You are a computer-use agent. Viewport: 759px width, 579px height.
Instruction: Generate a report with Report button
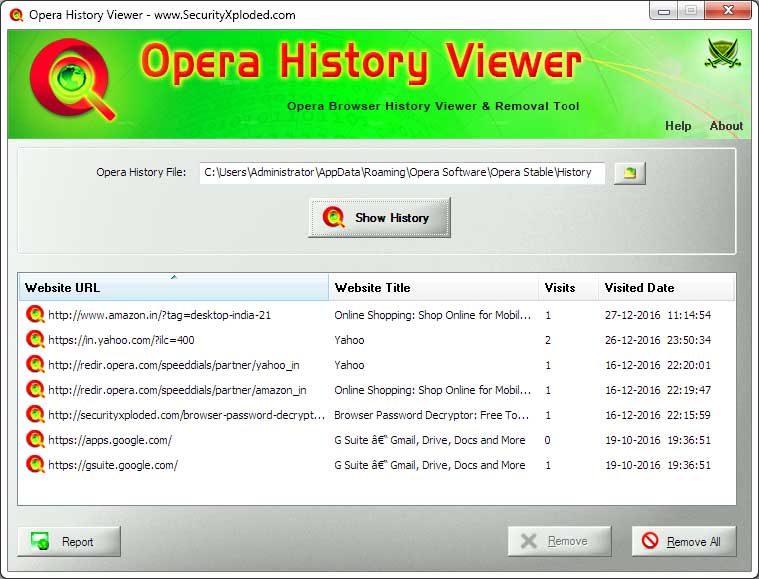point(69,541)
